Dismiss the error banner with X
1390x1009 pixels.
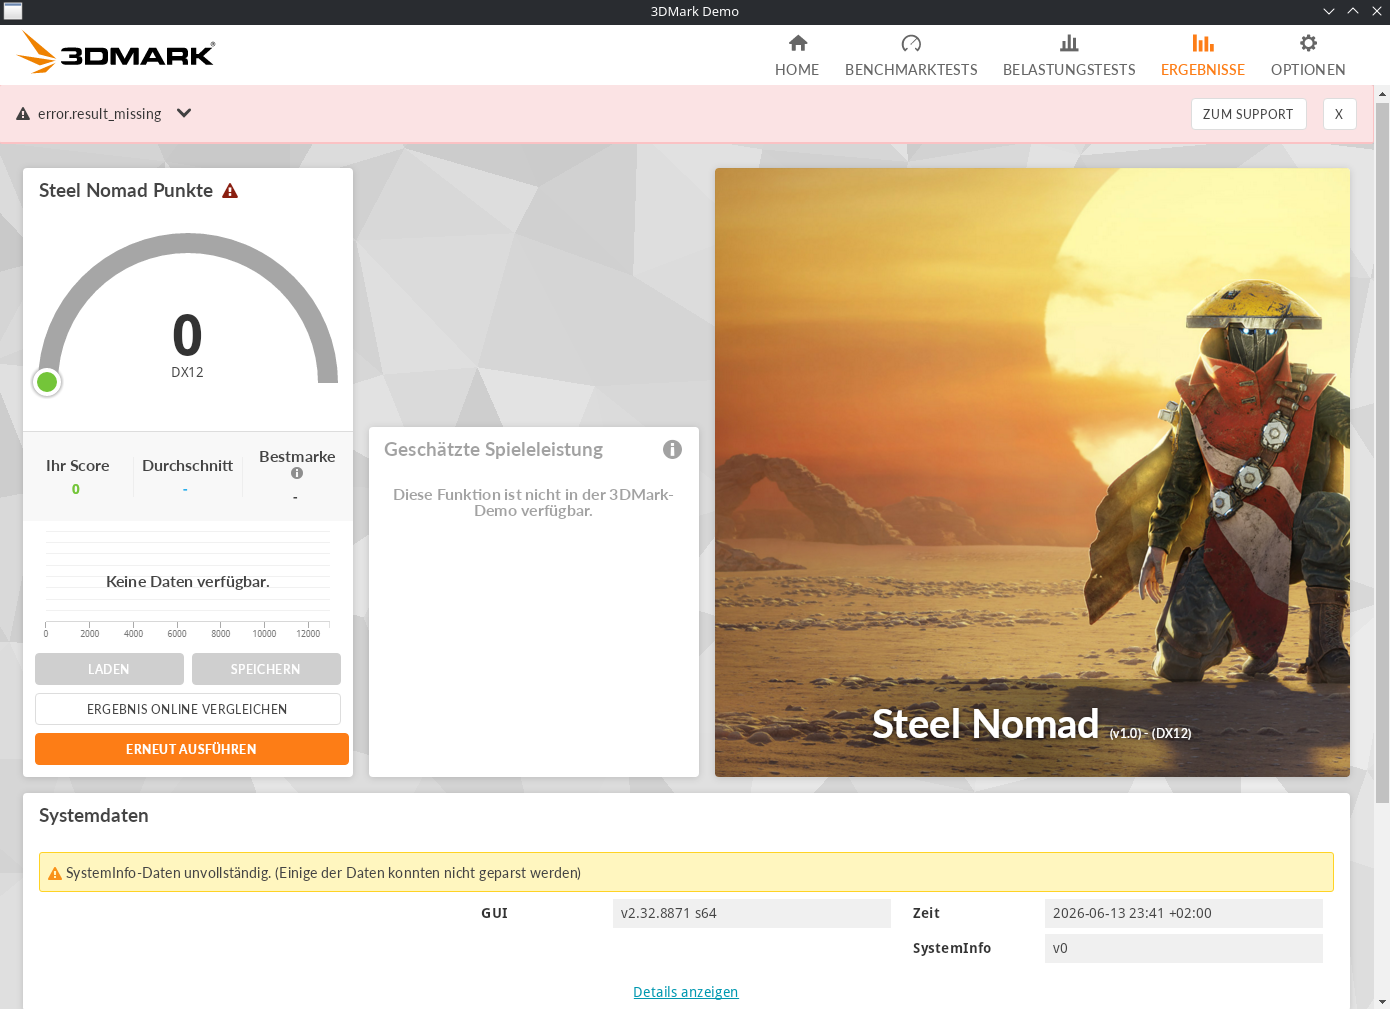pos(1339,114)
